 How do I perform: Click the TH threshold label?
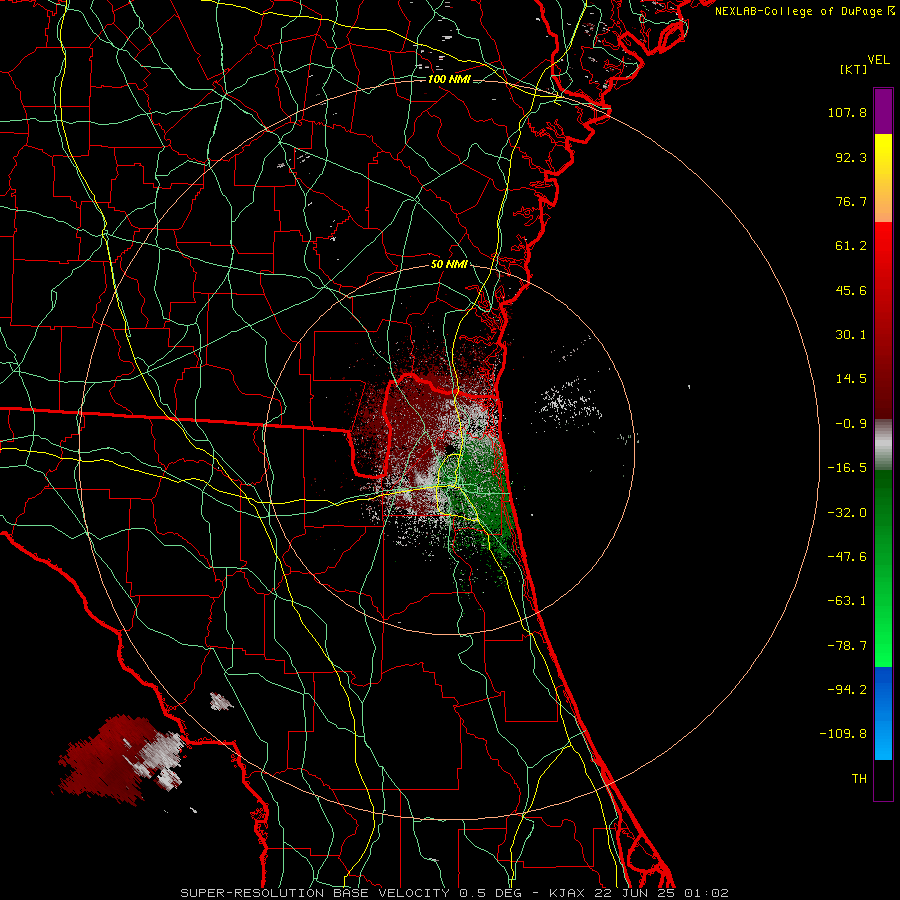[x=859, y=779]
